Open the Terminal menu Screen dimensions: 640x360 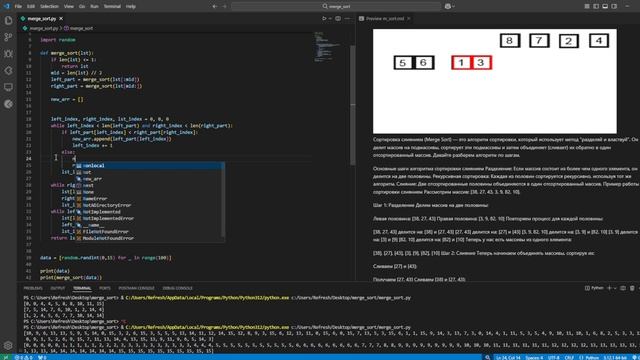[x=112, y=6]
